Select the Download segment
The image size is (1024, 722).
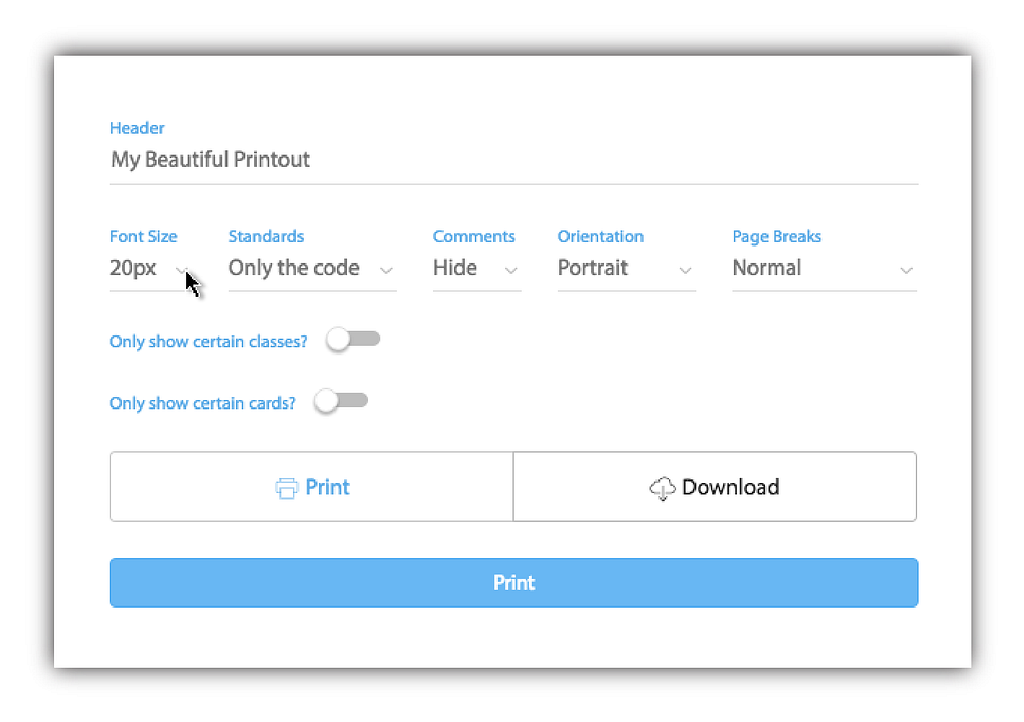[715, 486]
